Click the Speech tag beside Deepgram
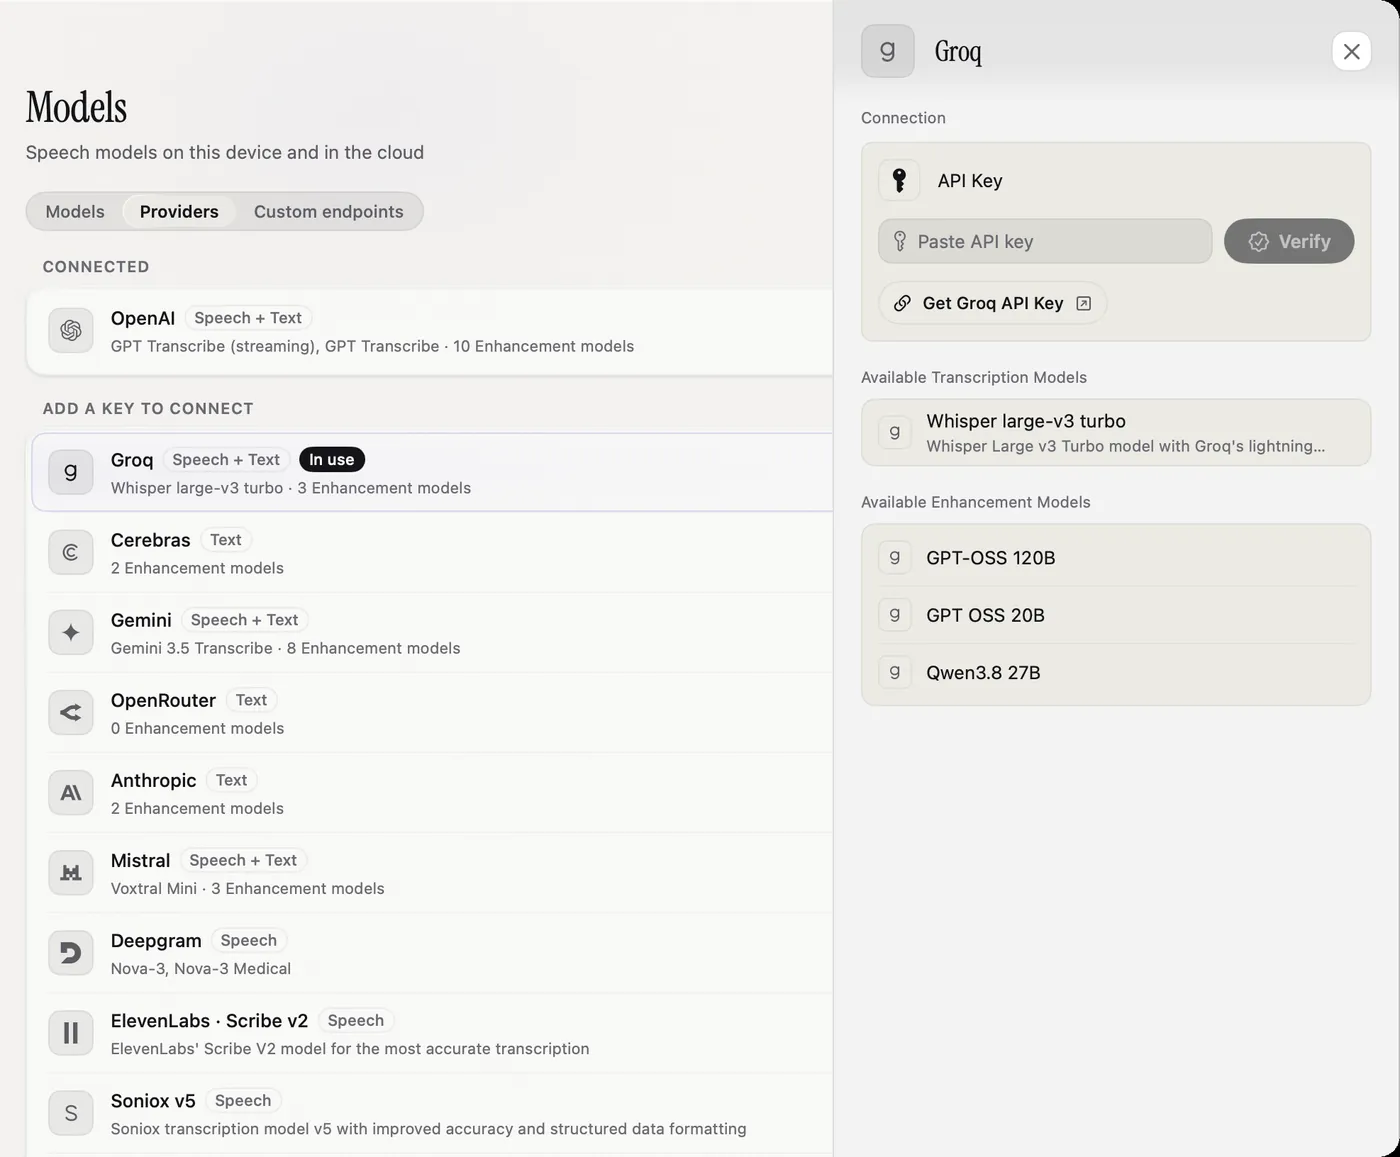1400x1157 pixels. [x=248, y=940]
